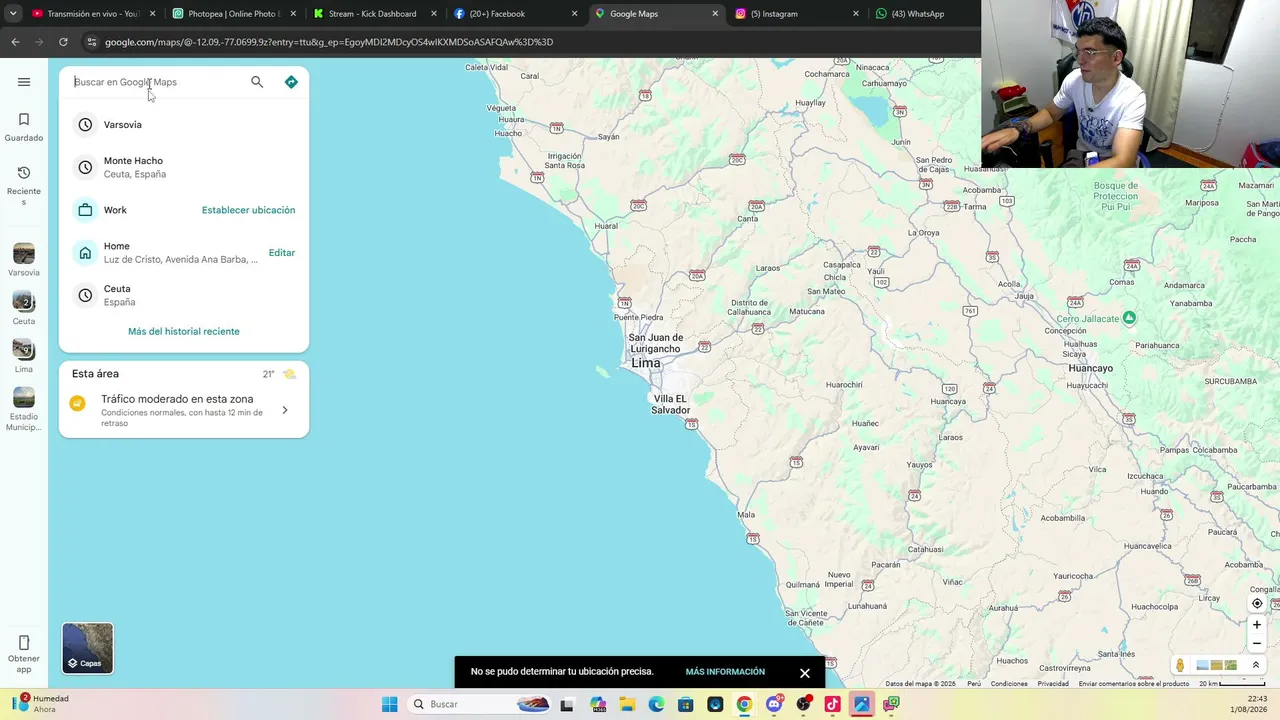The image size is (1280, 720).
Task: Center map on your location
Action: click(1257, 603)
